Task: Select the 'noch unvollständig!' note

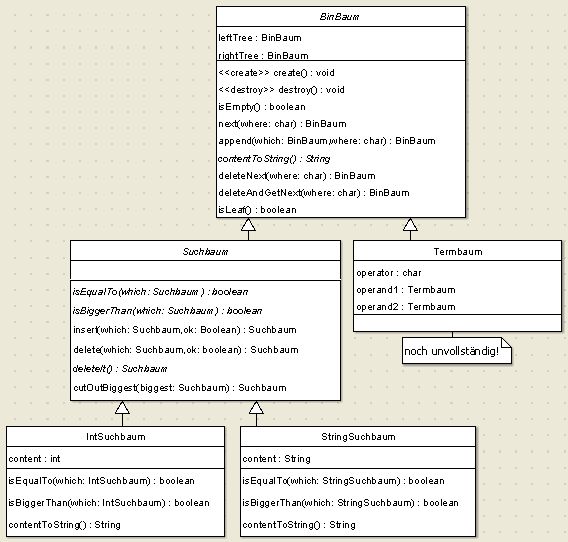Action: pos(457,351)
